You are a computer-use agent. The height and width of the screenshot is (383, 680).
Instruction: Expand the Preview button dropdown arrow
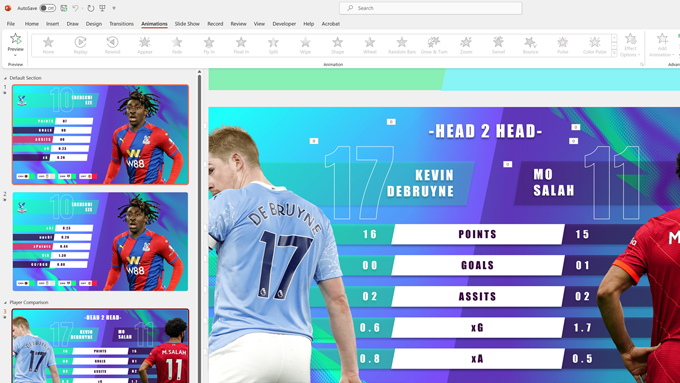pyautogui.click(x=16, y=55)
